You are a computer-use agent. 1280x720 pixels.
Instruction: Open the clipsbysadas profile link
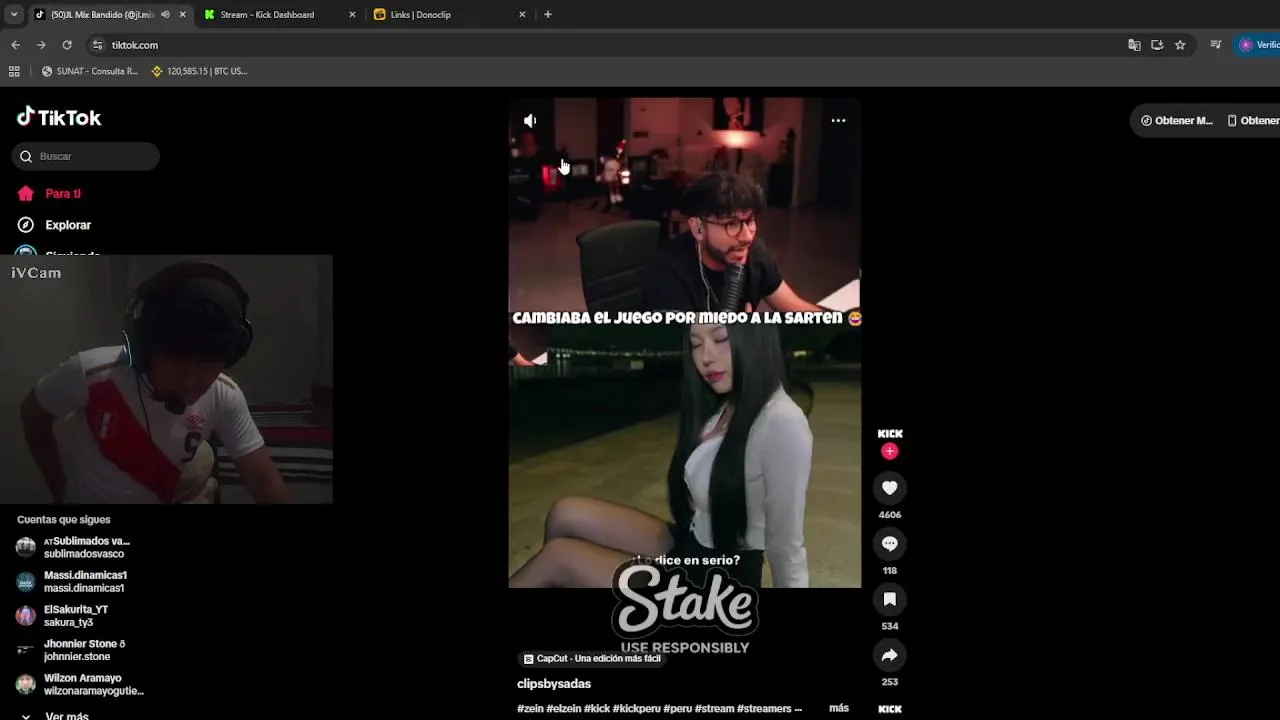554,684
